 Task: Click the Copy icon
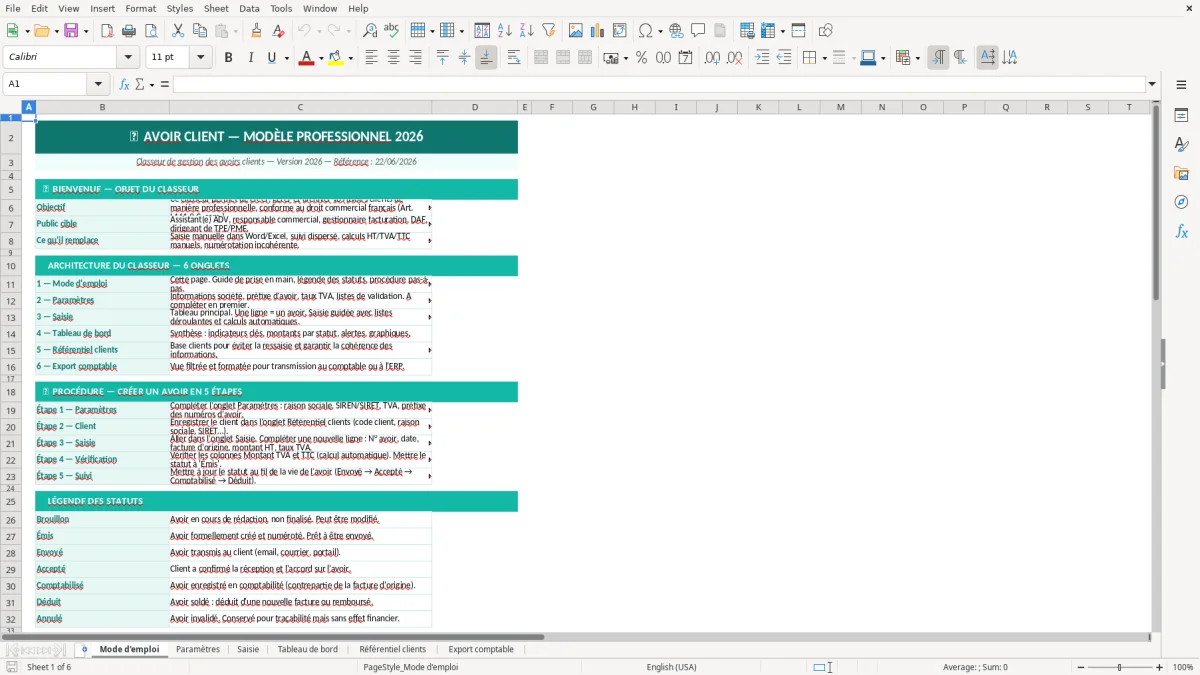pos(200,31)
